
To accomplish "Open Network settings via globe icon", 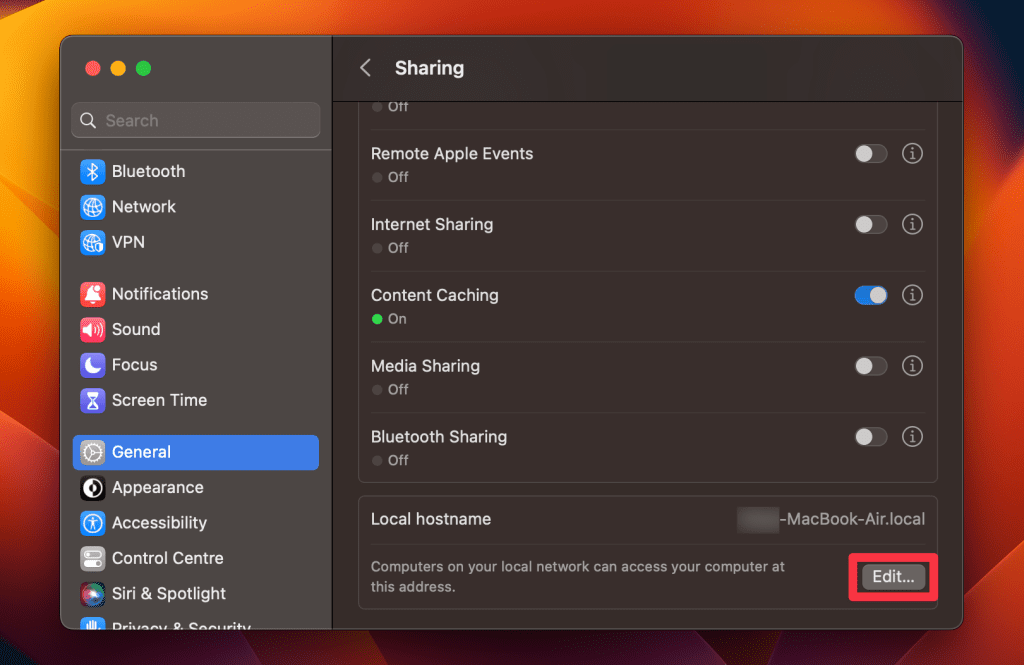I will pos(93,207).
